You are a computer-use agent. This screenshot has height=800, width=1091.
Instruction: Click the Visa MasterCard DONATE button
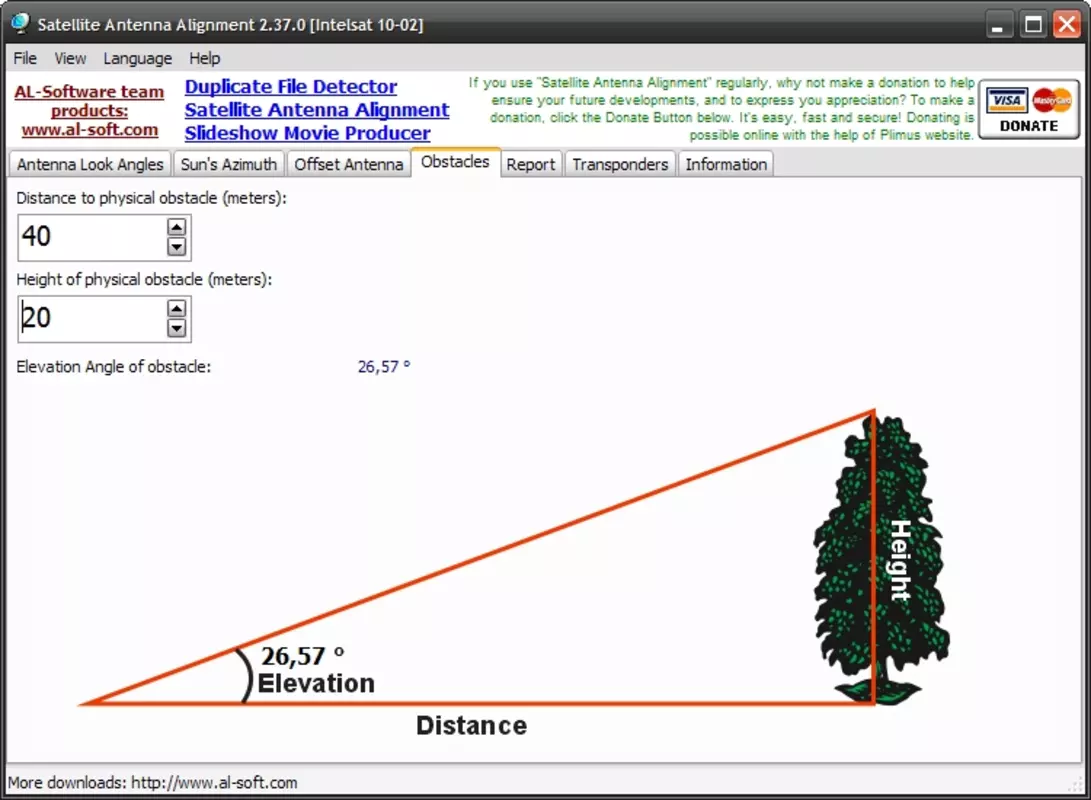click(1028, 110)
